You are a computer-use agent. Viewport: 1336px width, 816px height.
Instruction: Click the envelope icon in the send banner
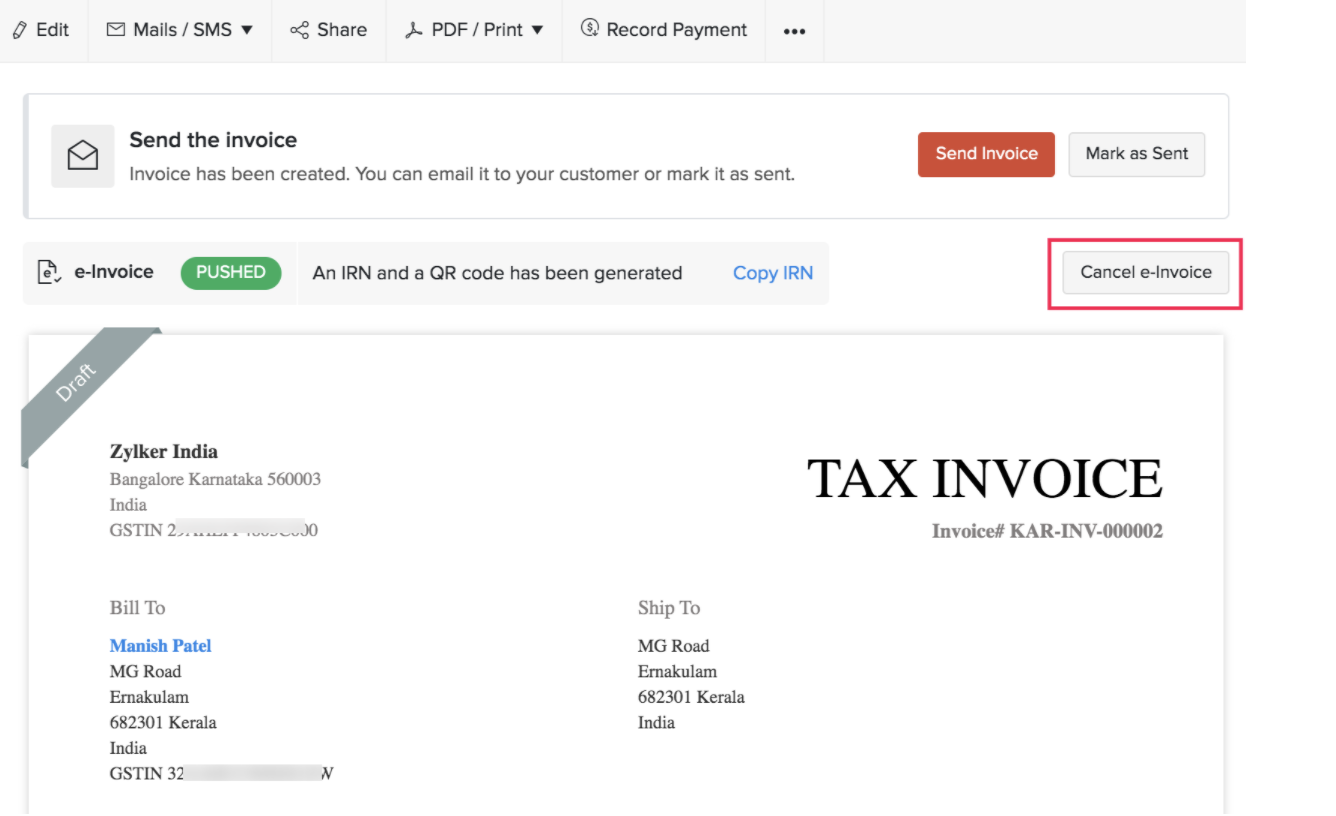(x=82, y=155)
